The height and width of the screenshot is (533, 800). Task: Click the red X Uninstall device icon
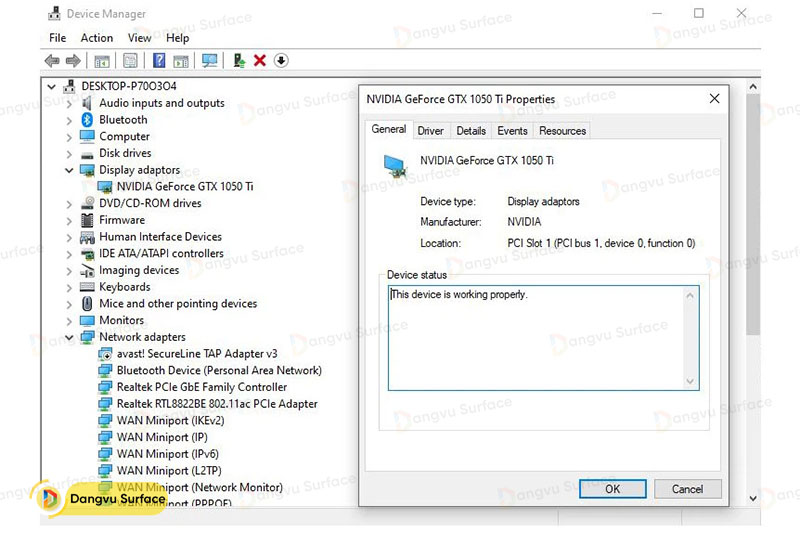point(260,61)
